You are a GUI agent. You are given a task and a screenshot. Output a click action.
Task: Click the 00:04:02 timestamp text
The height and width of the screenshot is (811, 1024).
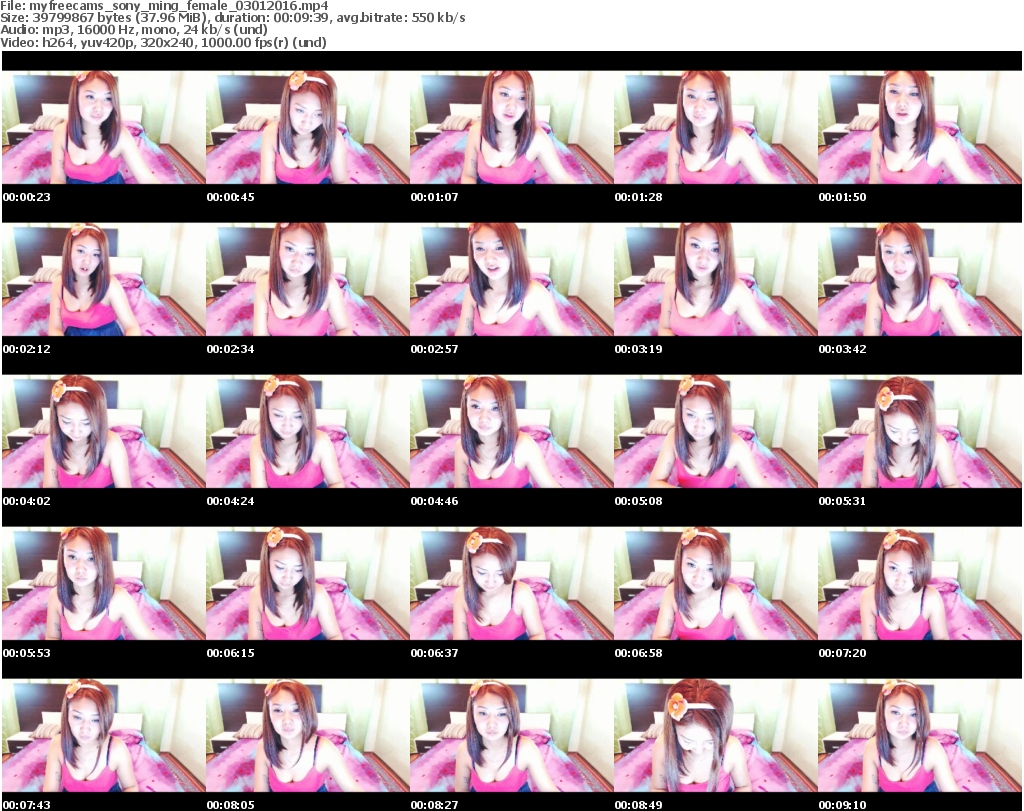(27, 501)
